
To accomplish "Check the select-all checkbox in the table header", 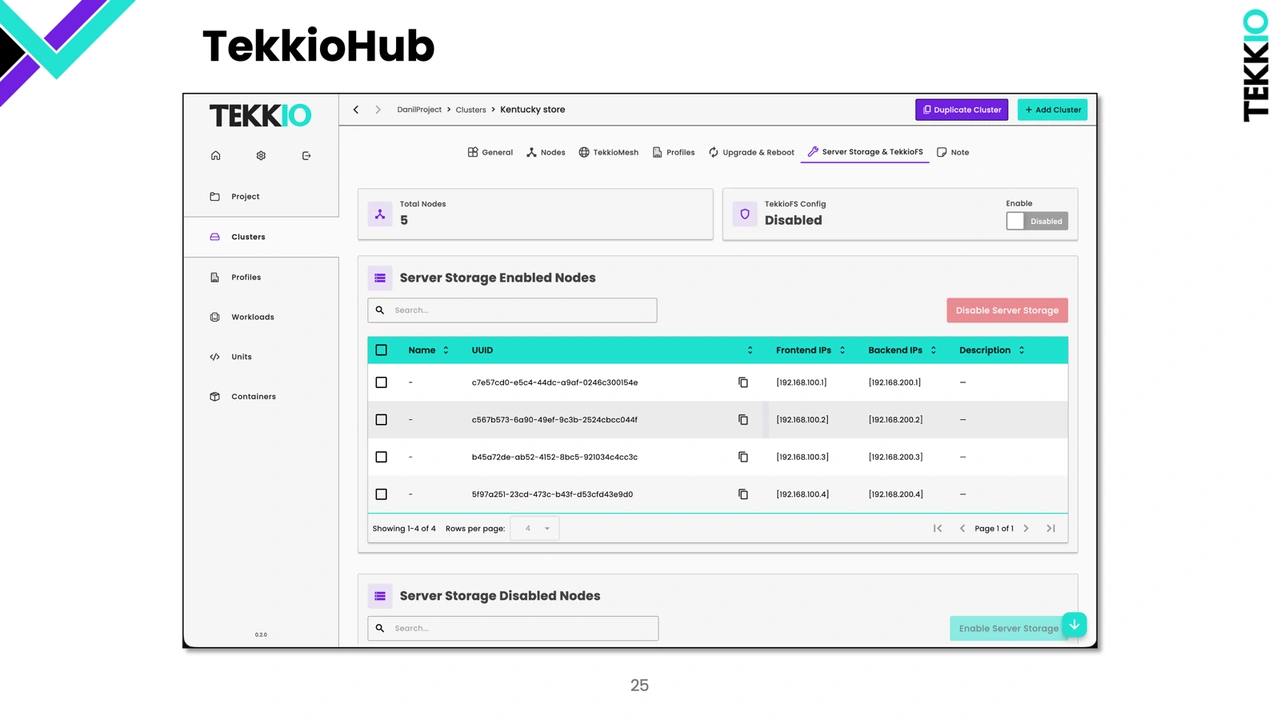I will point(381,350).
